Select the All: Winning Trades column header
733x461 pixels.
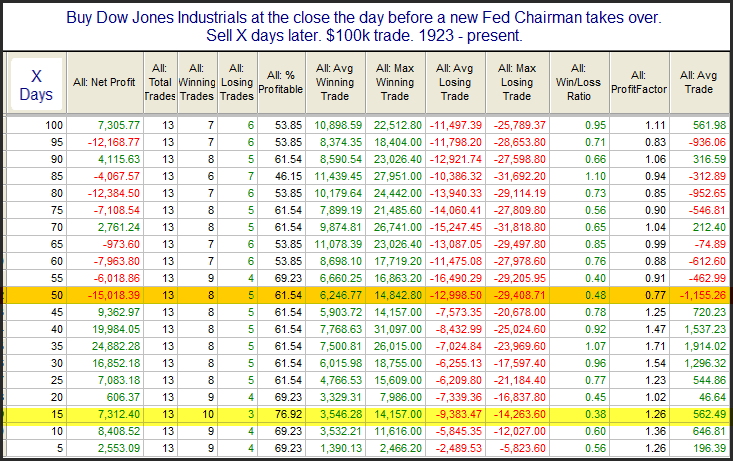point(197,82)
